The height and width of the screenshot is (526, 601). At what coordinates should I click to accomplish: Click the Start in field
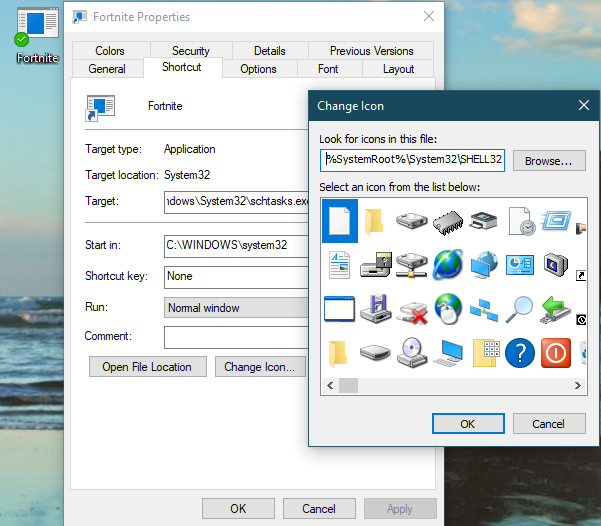pos(236,246)
